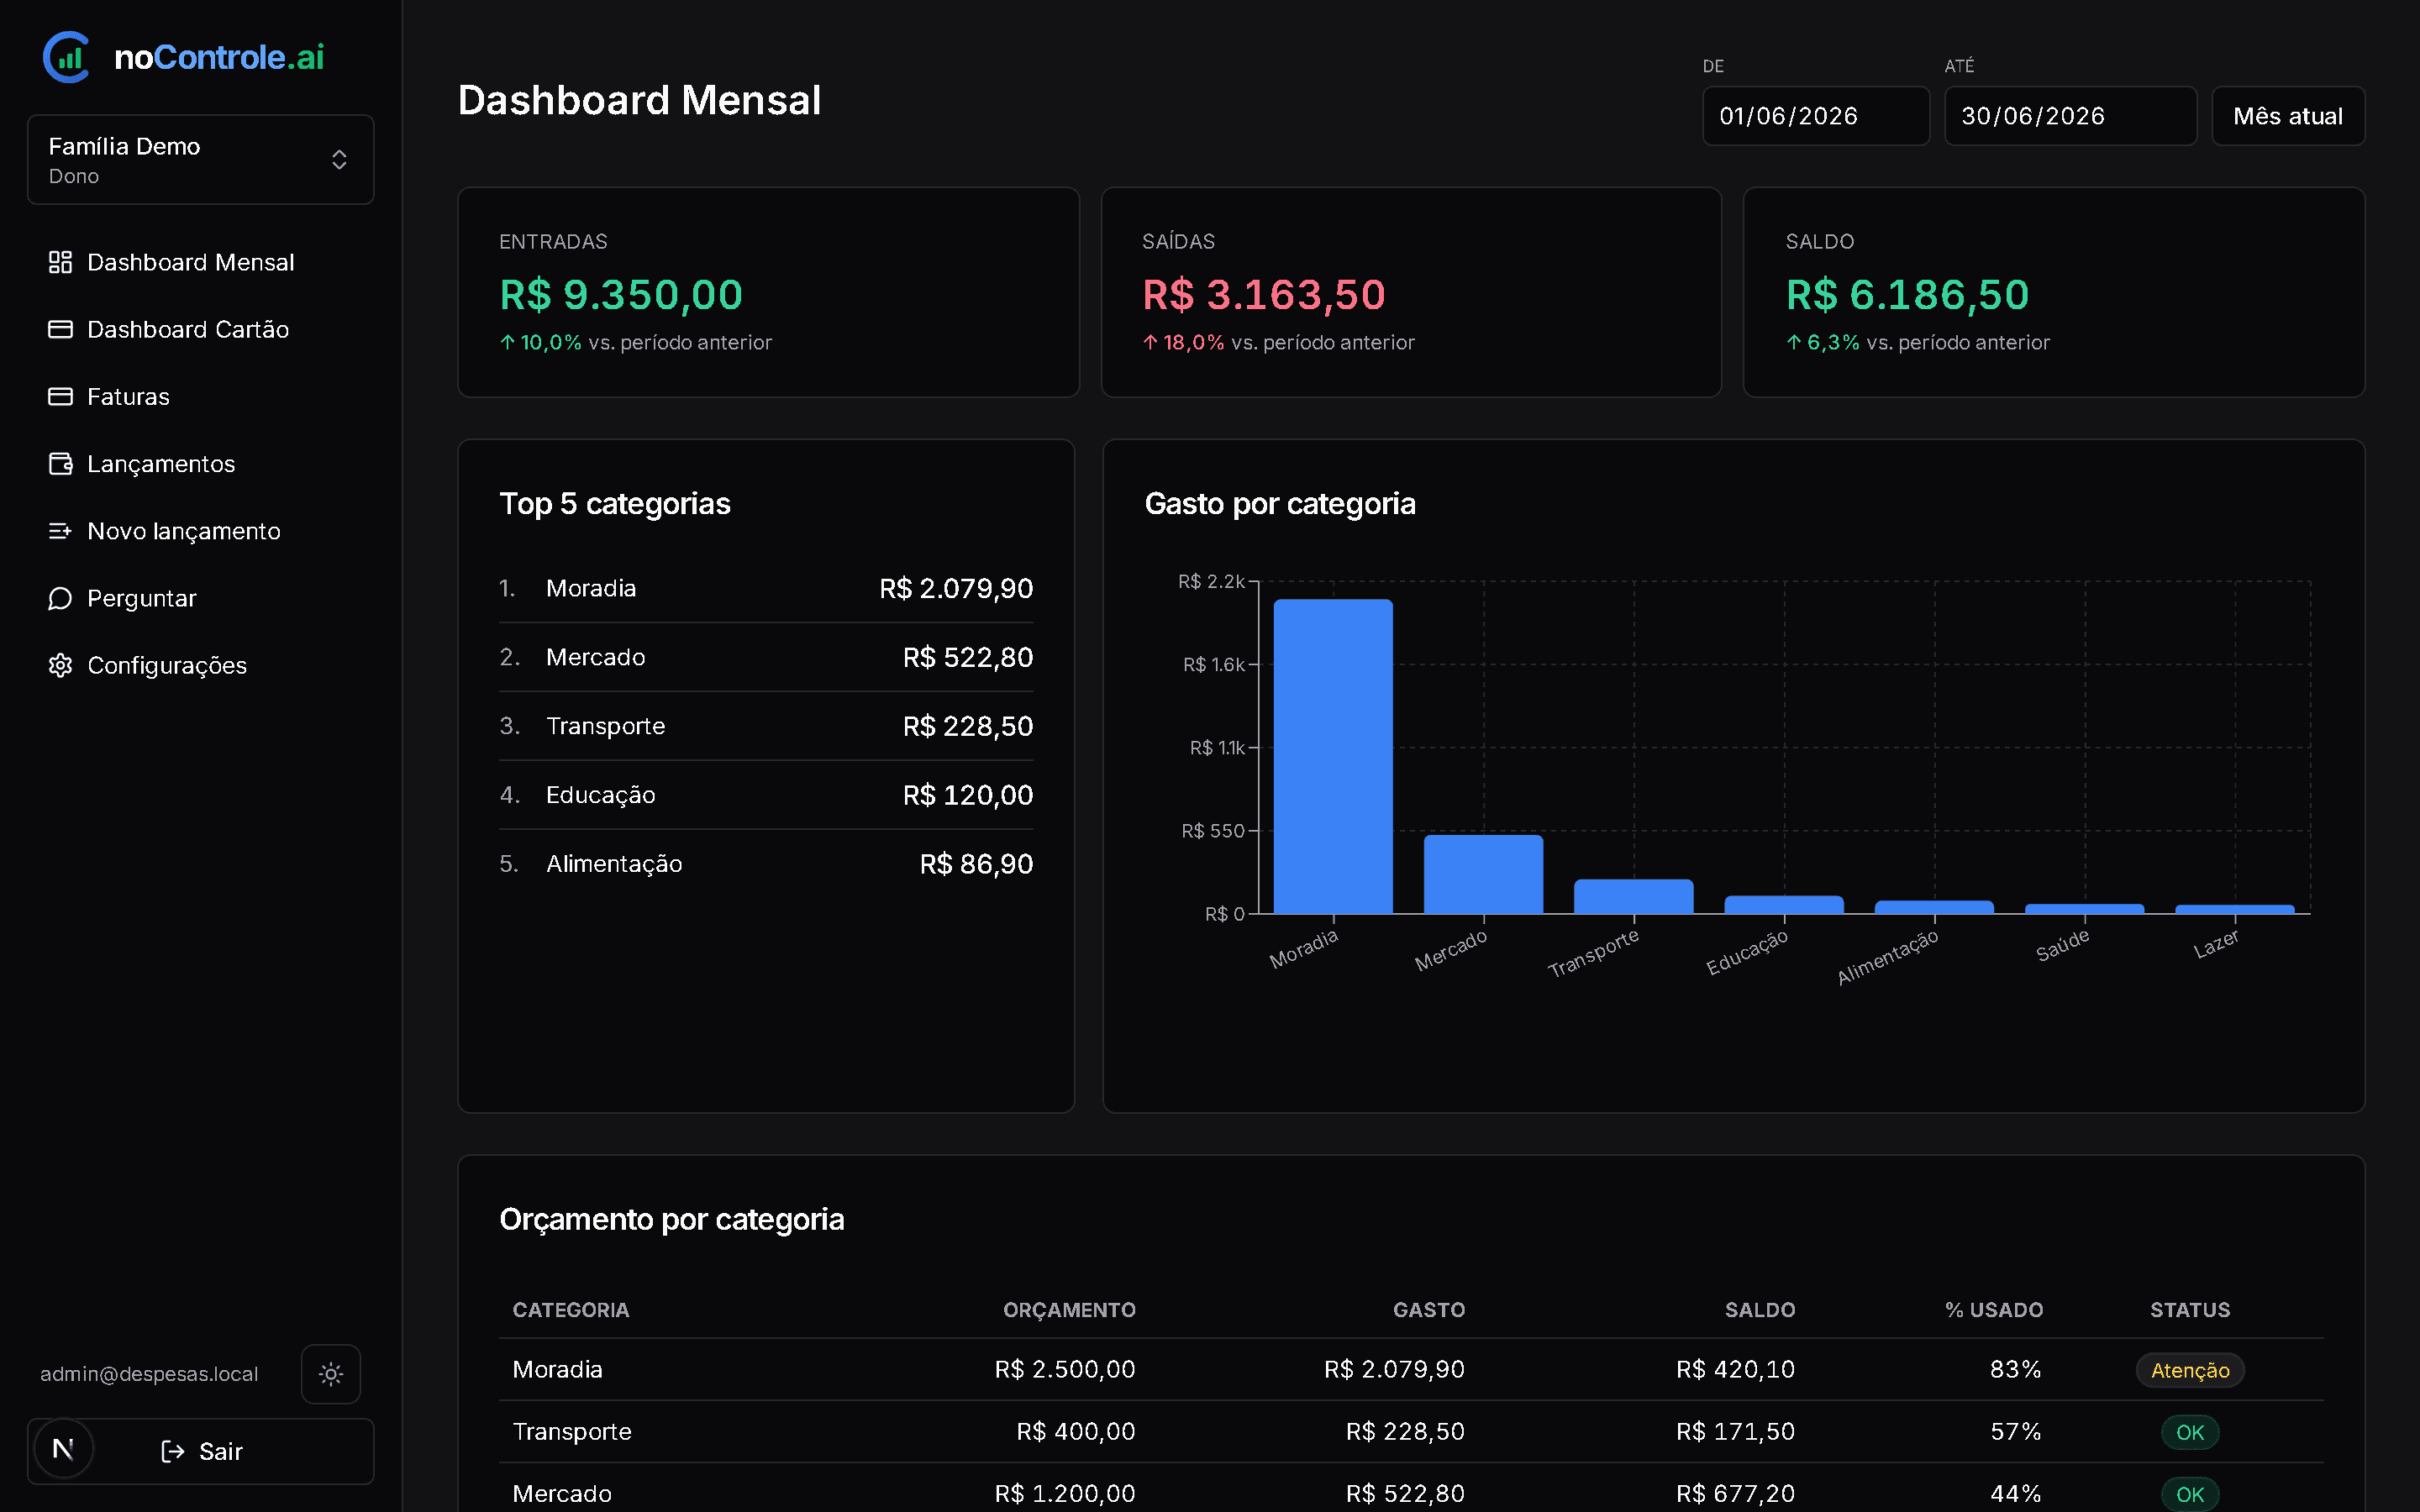Screen dimensions: 2420x1512
Task: Click the Educação bar in the chart
Action: coord(1784,904)
